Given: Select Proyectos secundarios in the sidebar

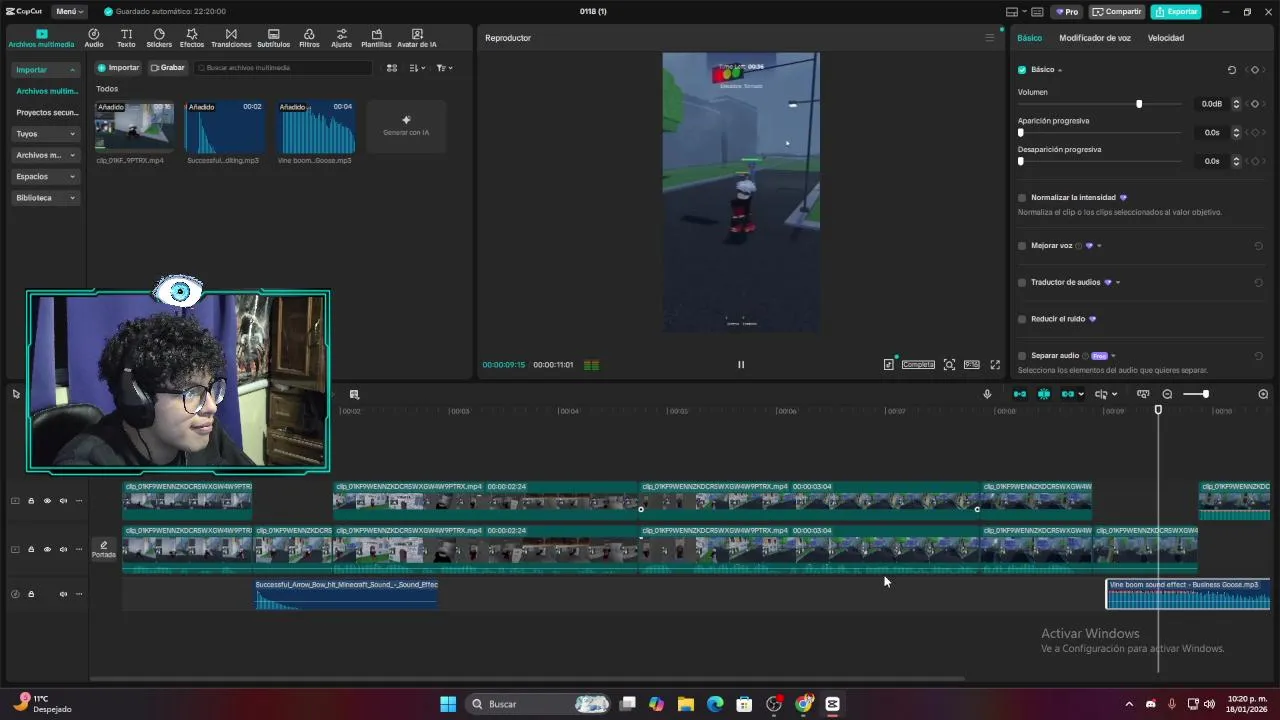Looking at the screenshot, I should [x=46, y=113].
